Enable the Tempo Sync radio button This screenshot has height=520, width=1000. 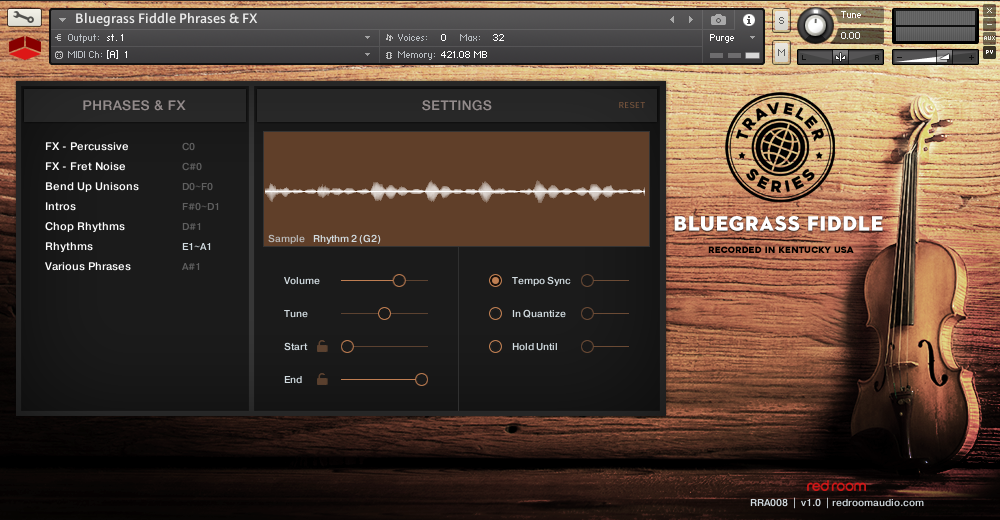(496, 281)
